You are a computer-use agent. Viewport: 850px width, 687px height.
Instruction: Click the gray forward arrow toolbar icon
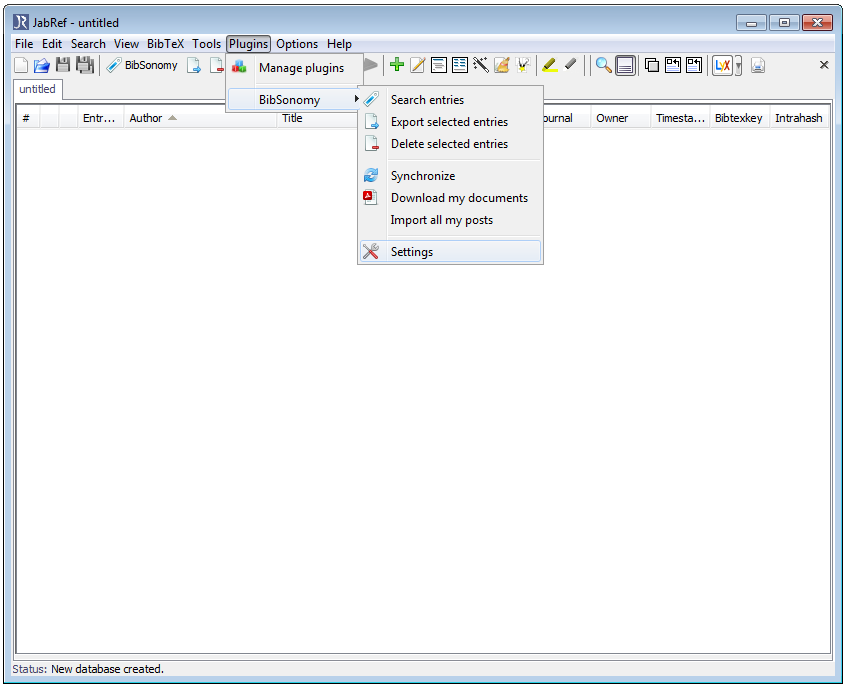(371, 65)
